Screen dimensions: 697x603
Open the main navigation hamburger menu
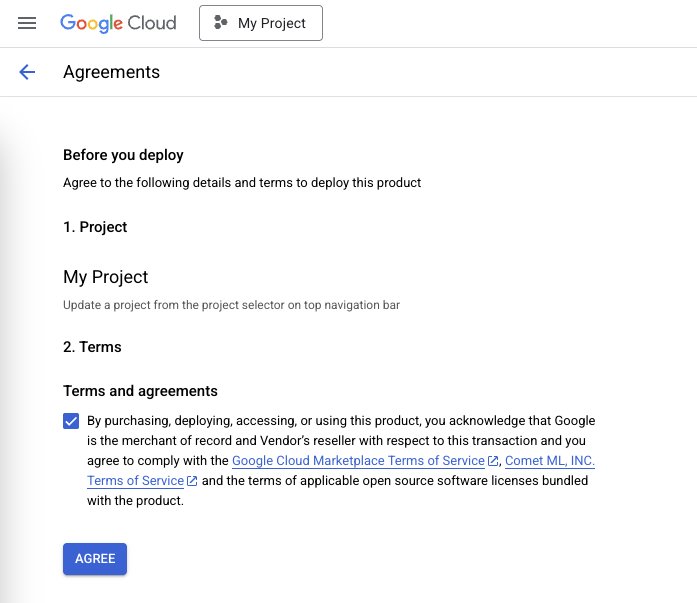(27, 23)
